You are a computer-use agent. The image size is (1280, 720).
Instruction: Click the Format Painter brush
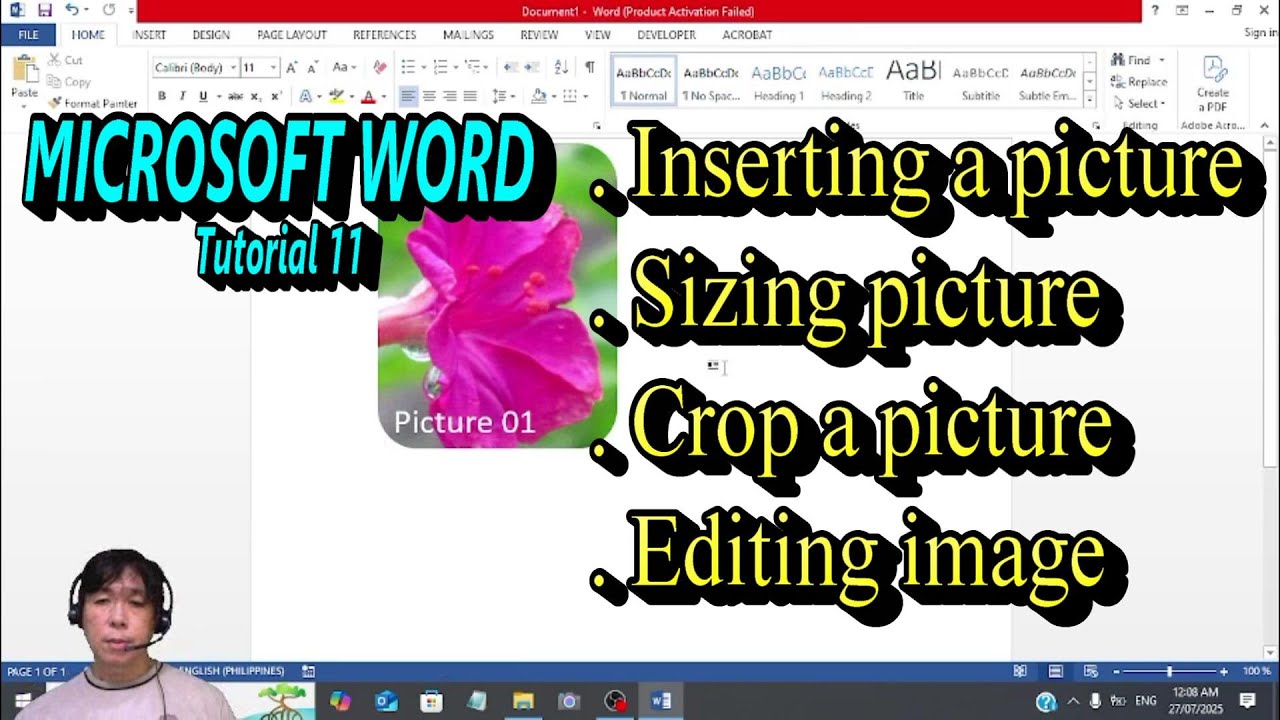(x=92, y=103)
